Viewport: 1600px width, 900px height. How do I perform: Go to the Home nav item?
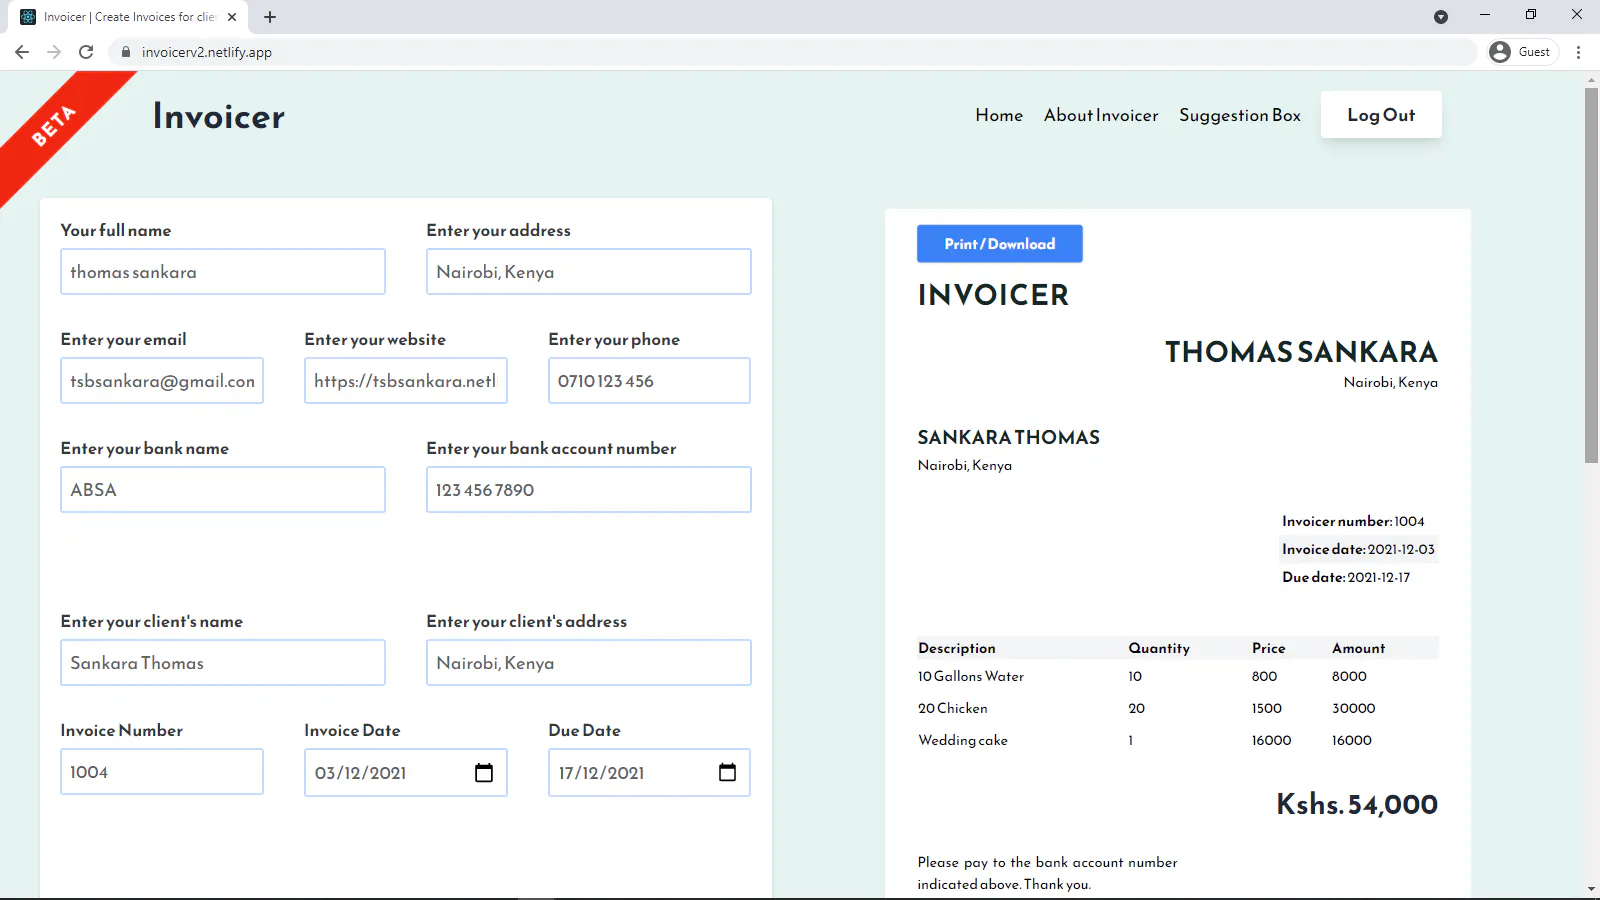pos(999,115)
